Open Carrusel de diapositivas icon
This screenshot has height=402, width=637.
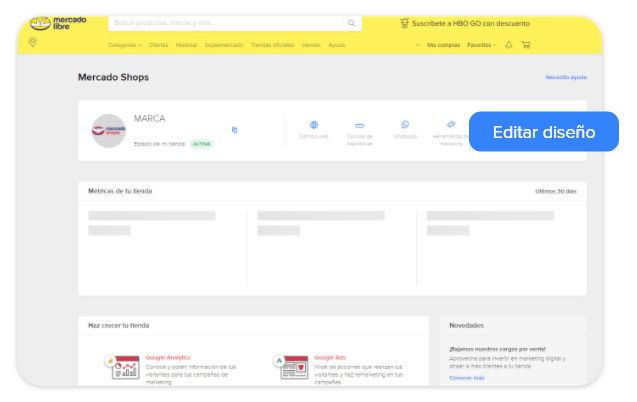(x=360, y=125)
